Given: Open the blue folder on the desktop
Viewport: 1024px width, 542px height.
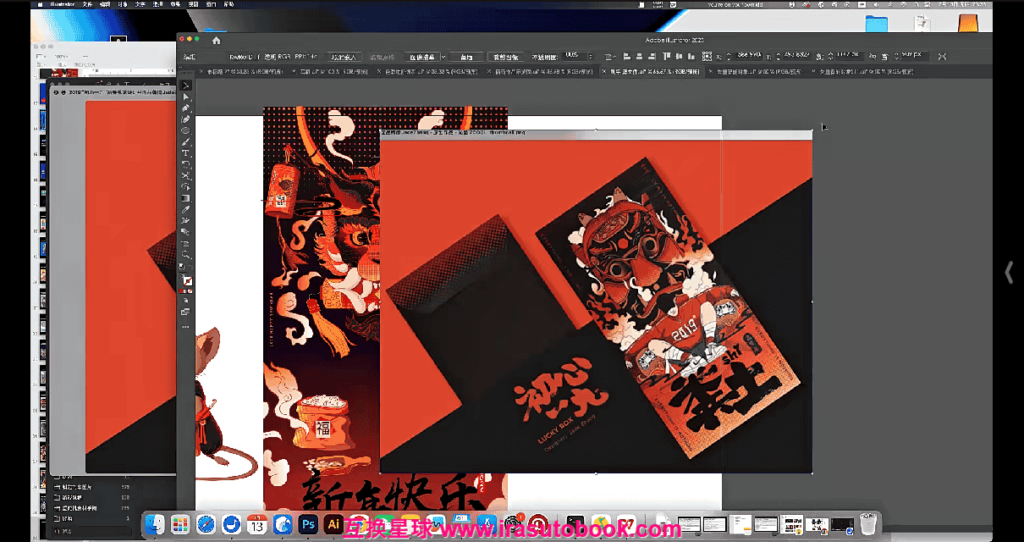Looking at the screenshot, I should 876,23.
